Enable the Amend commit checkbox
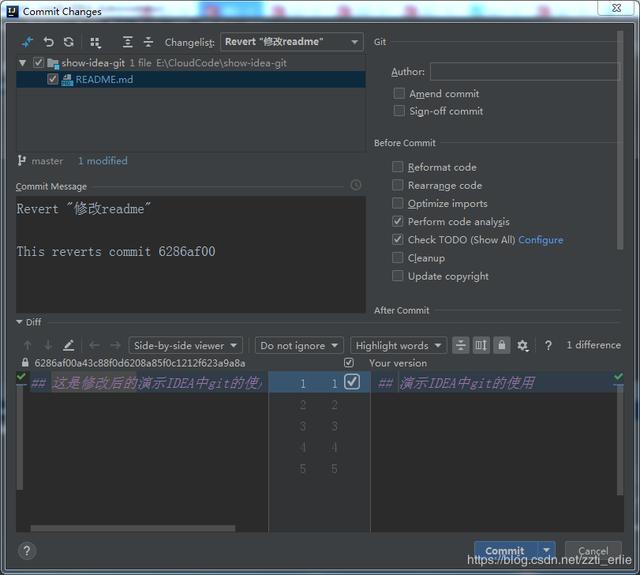Image resolution: width=640 pixels, height=575 pixels. click(399, 94)
